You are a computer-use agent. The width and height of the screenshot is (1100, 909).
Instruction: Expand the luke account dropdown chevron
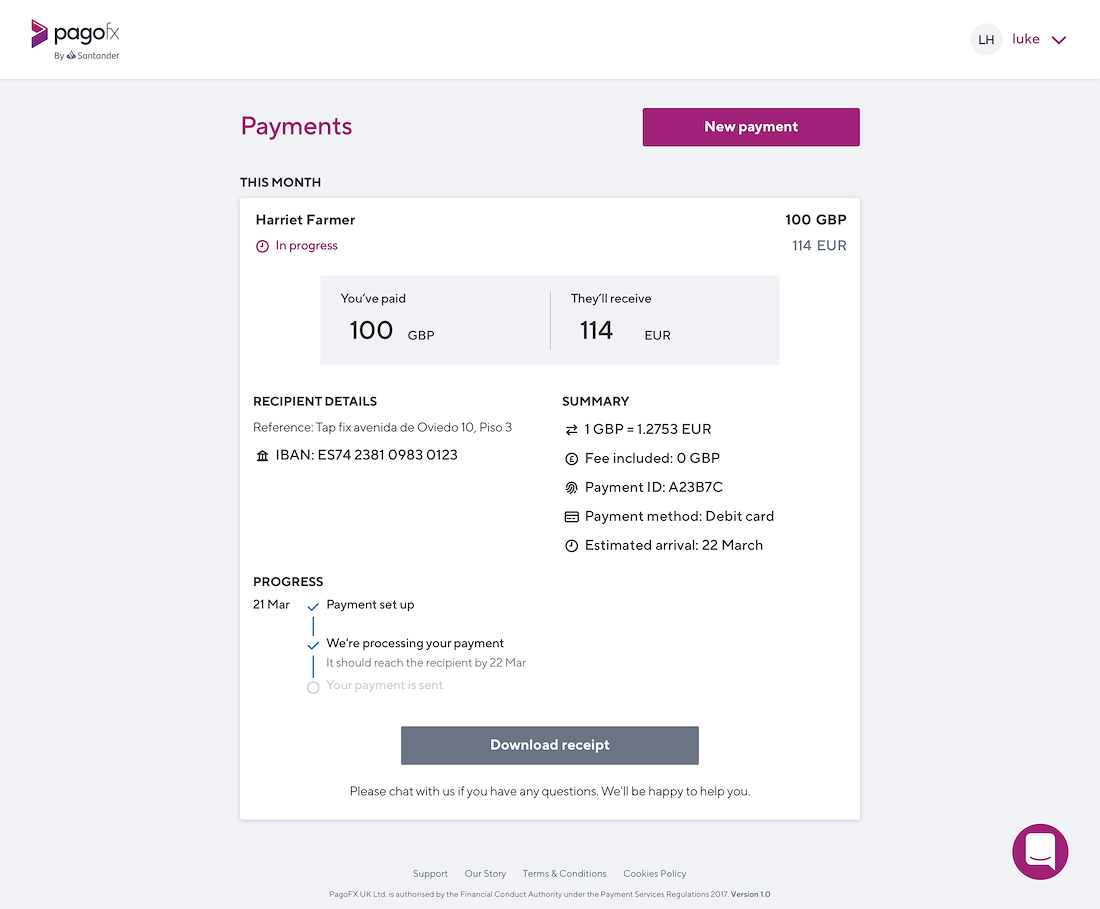point(1059,40)
